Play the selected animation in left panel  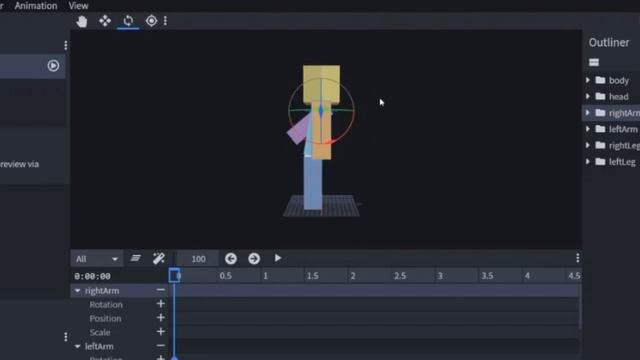click(53, 66)
